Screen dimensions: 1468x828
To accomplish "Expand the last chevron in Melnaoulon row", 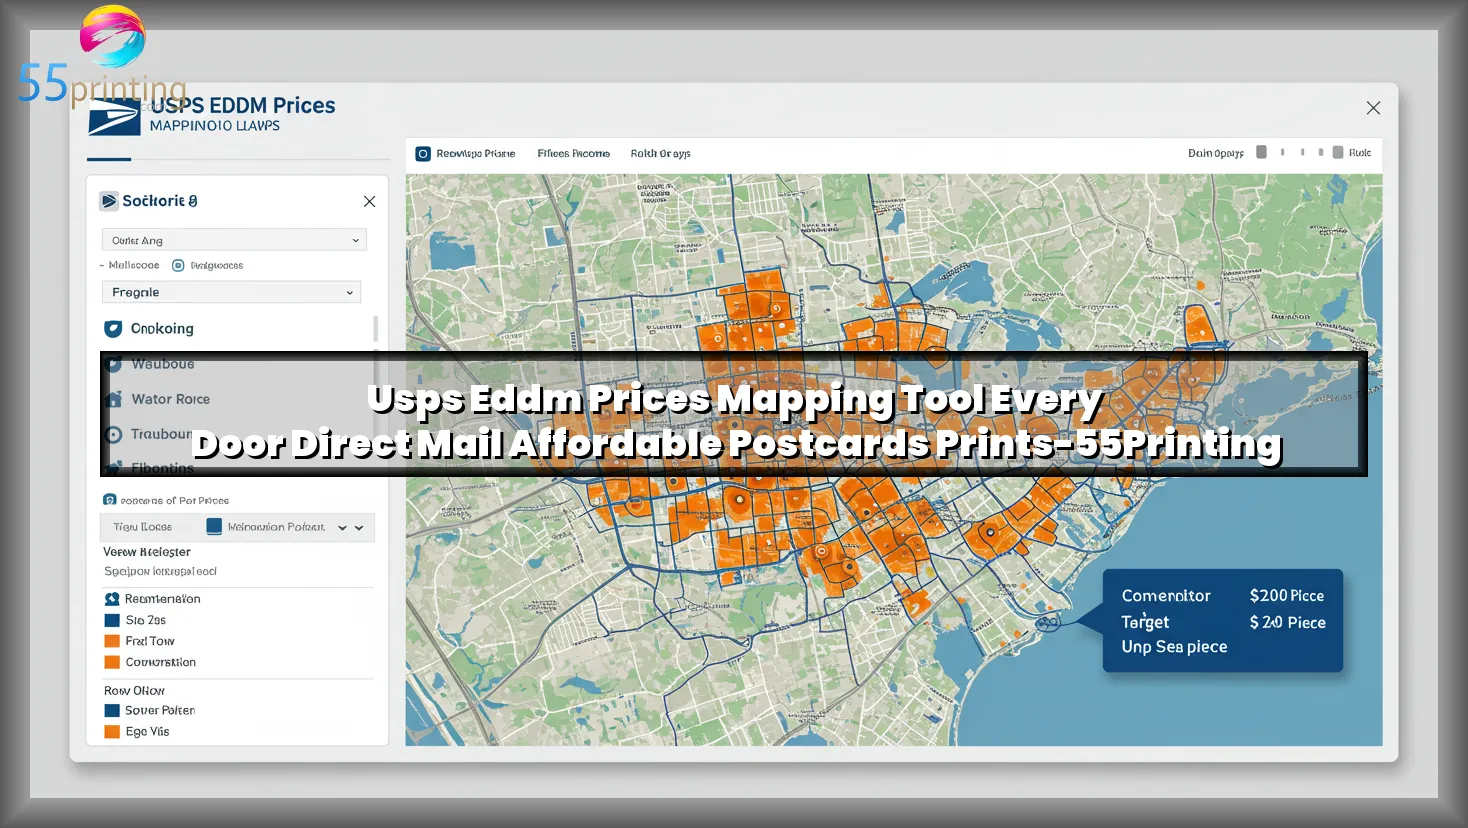I will (359, 528).
